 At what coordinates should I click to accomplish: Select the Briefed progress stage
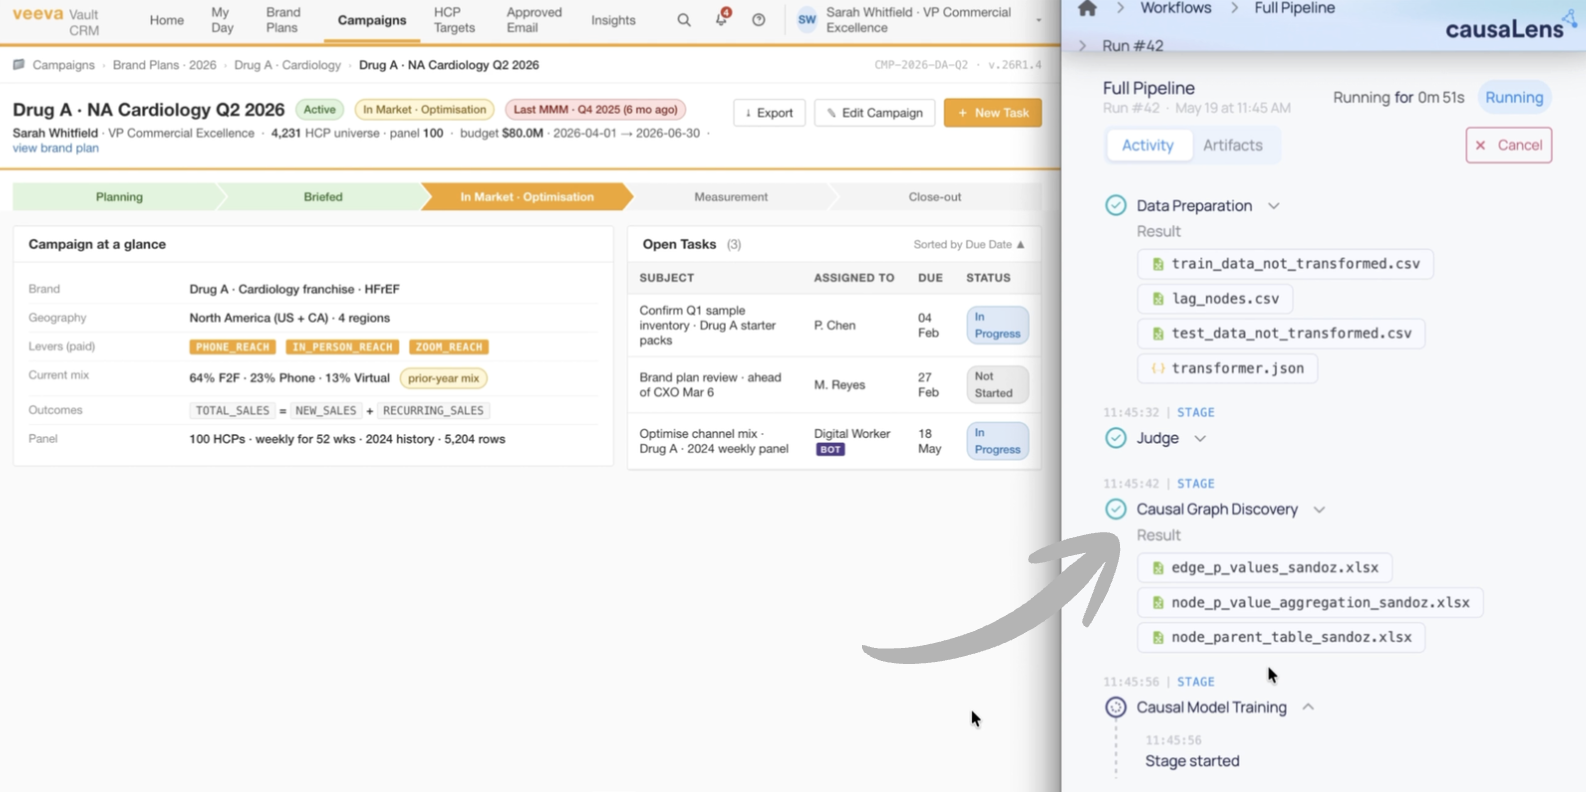pyautogui.click(x=323, y=197)
